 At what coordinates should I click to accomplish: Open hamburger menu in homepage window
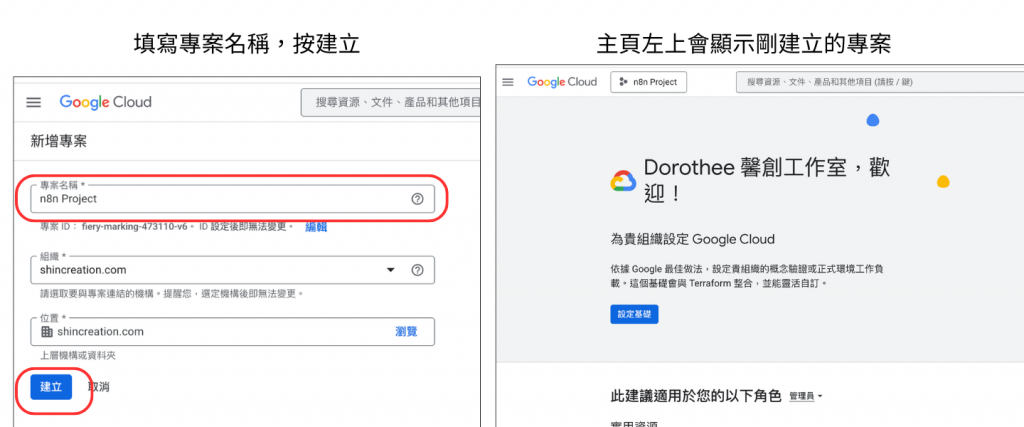(508, 82)
